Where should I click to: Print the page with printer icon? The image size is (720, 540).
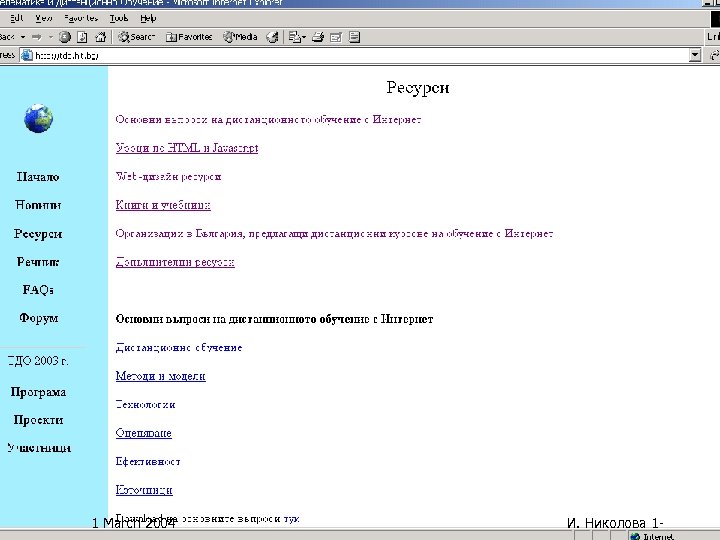(x=318, y=37)
